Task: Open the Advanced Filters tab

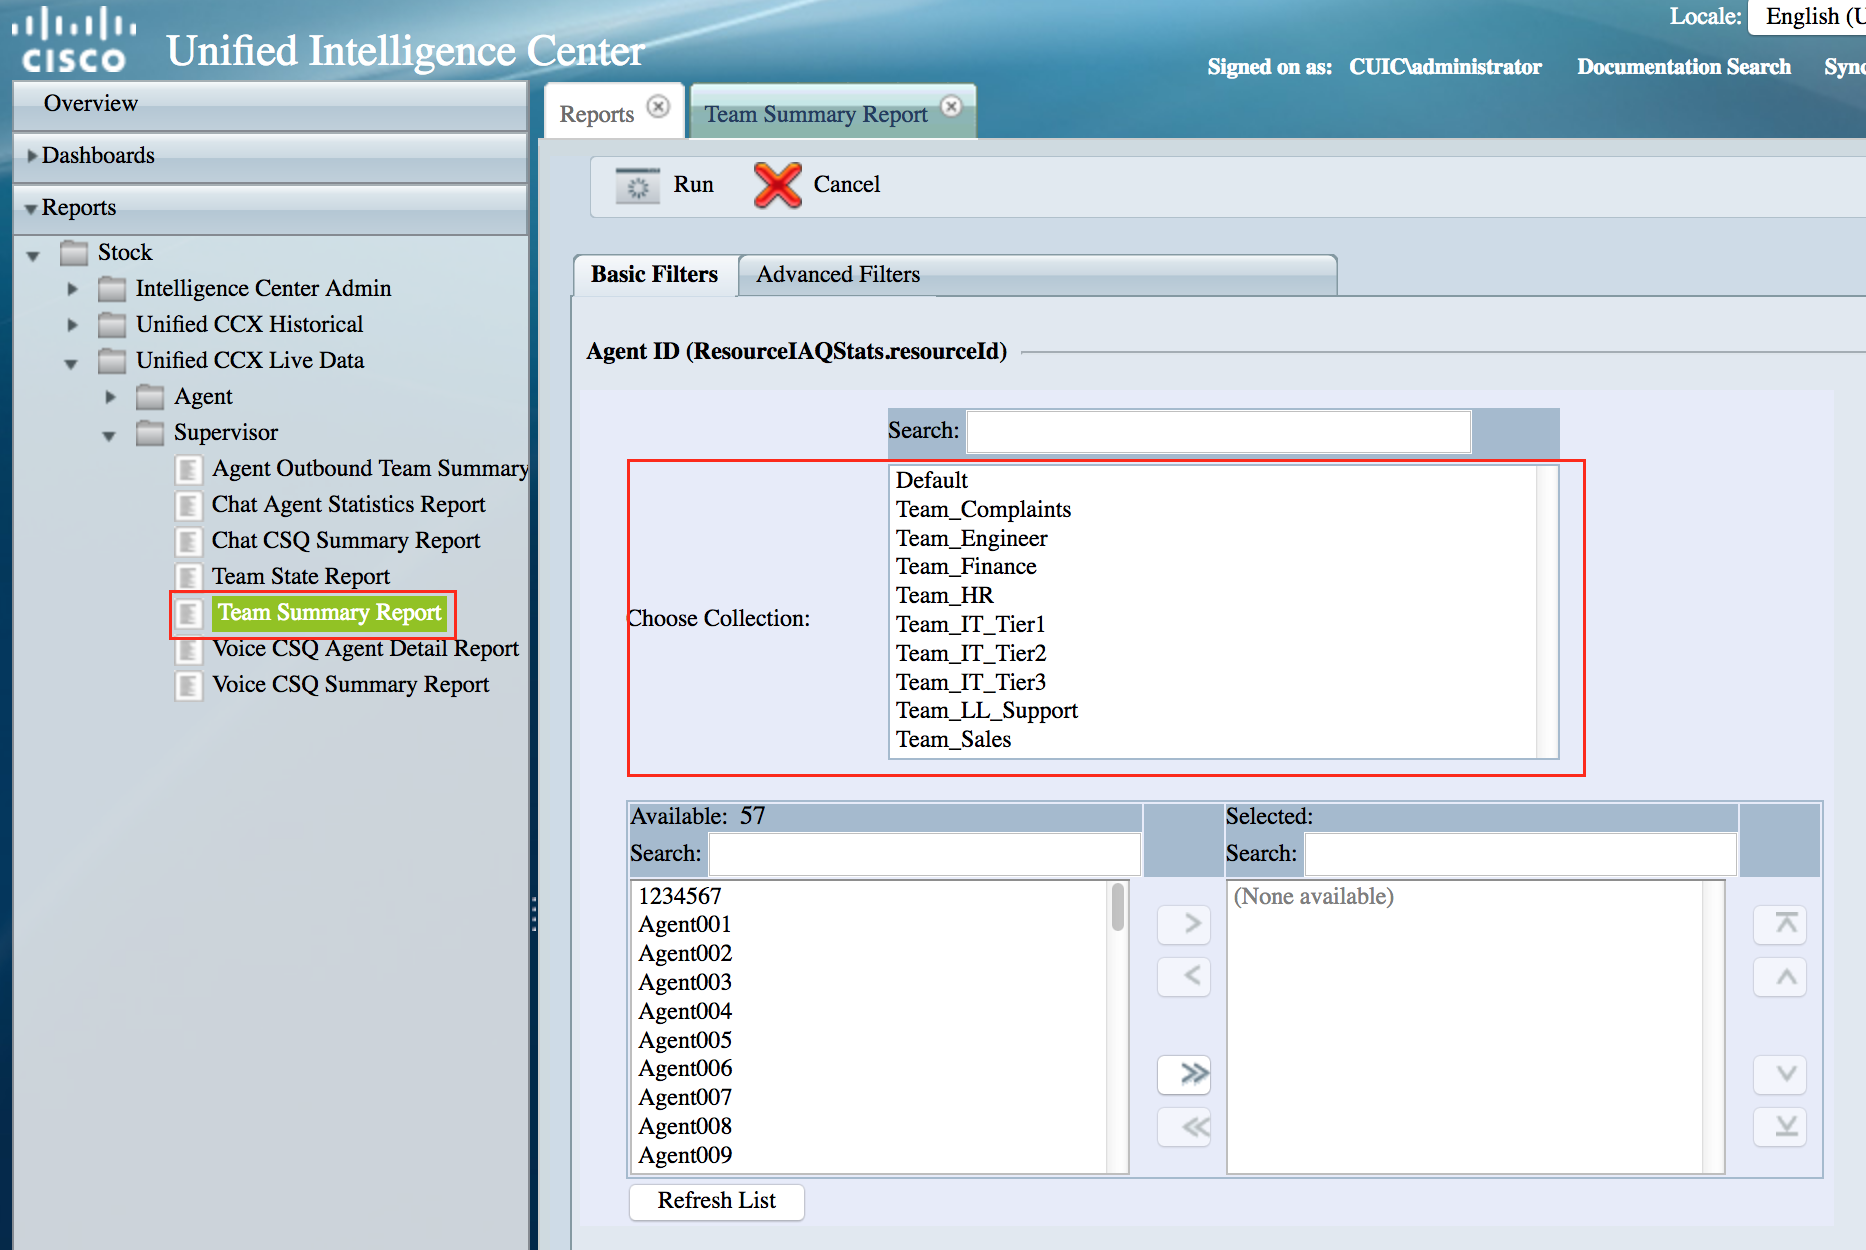Action: tap(838, 275)
